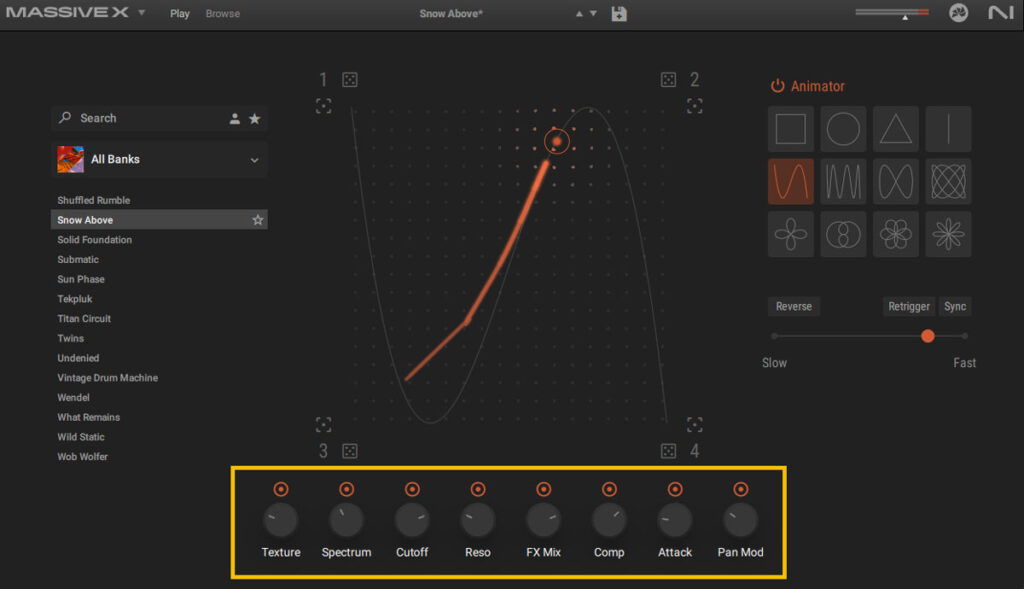Click the capture snapshot icon above corner 4
This screenshot has width=1024, height=589.
click(695, 425)
